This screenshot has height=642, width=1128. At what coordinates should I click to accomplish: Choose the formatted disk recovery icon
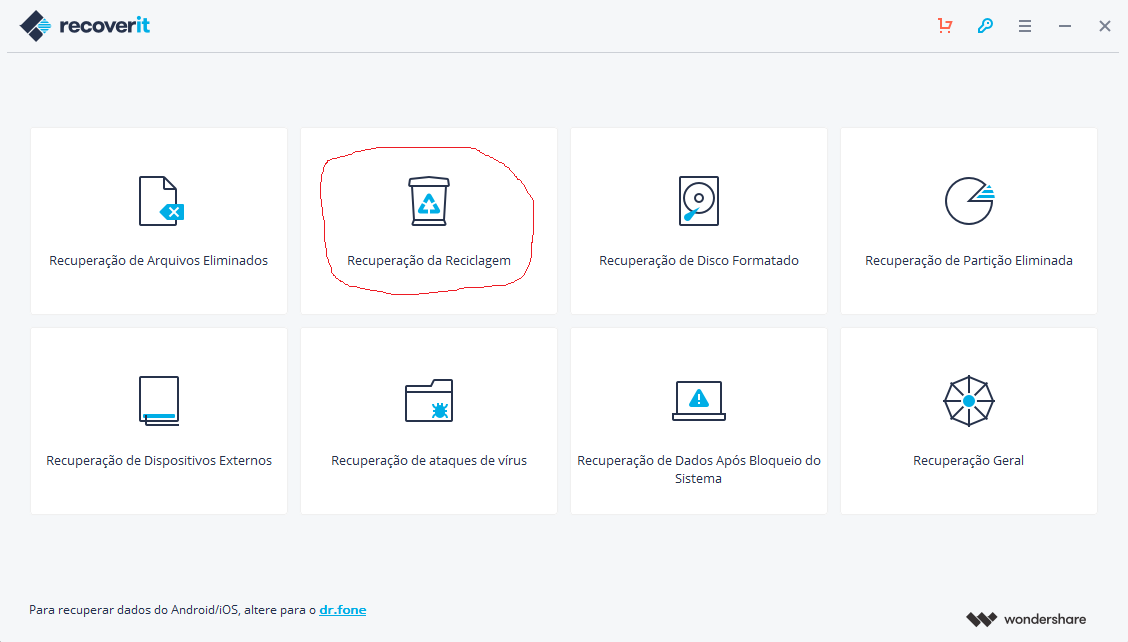coord(698,201)
